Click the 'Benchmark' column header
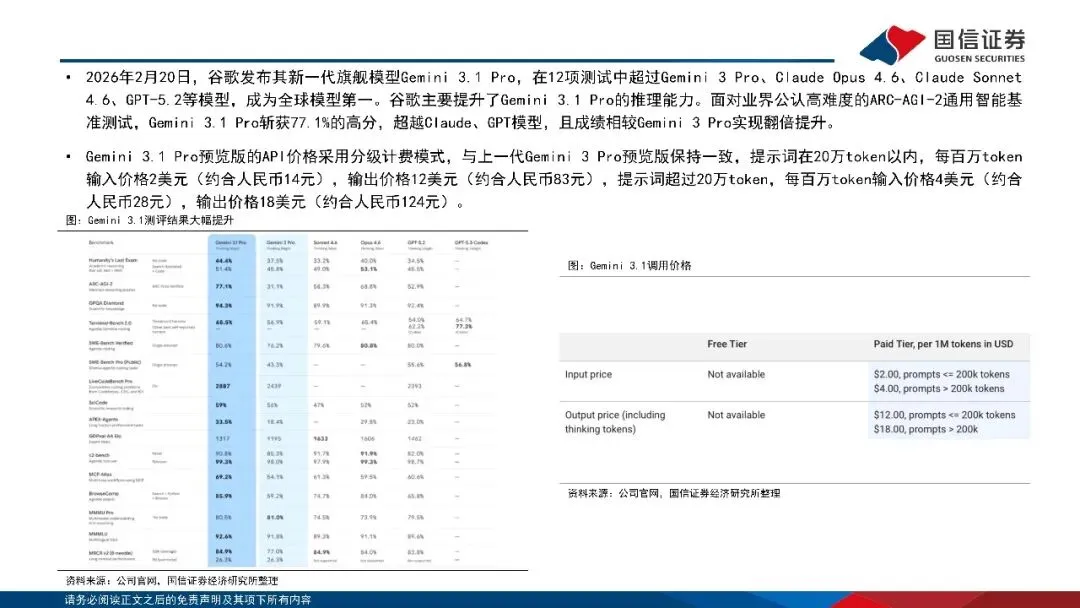 (101, 242)
